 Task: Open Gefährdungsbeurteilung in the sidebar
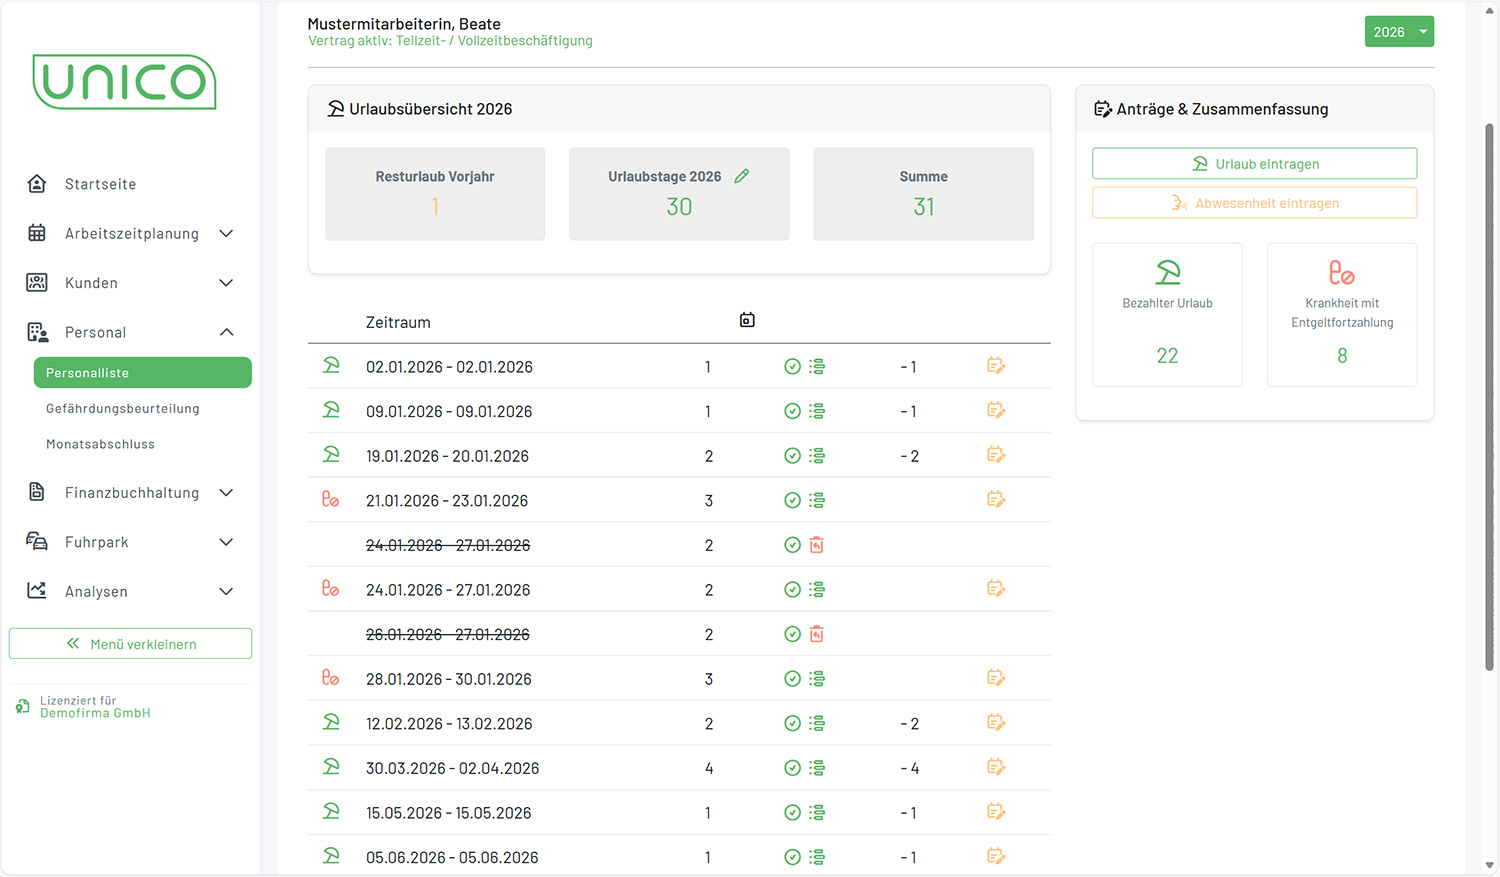122,408
